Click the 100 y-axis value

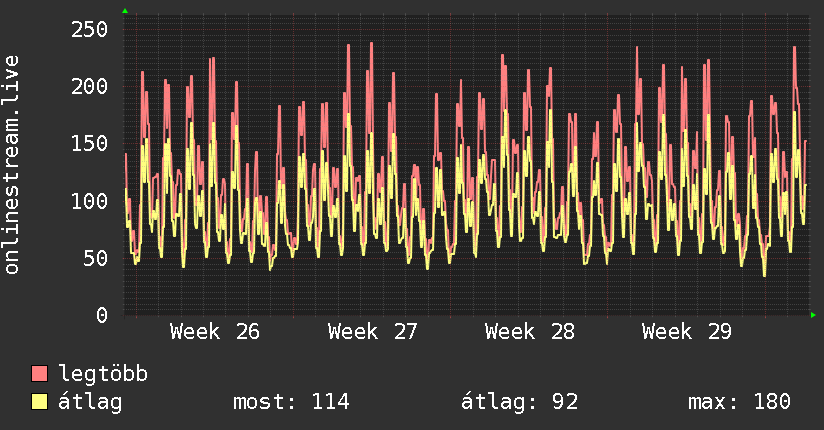coord(89,201)
